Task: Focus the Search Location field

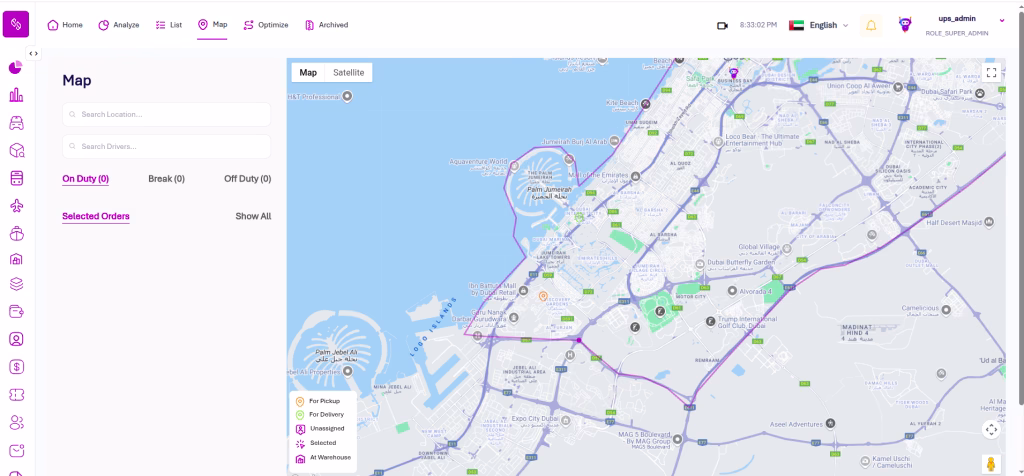Action: click(x=167, y=114)
